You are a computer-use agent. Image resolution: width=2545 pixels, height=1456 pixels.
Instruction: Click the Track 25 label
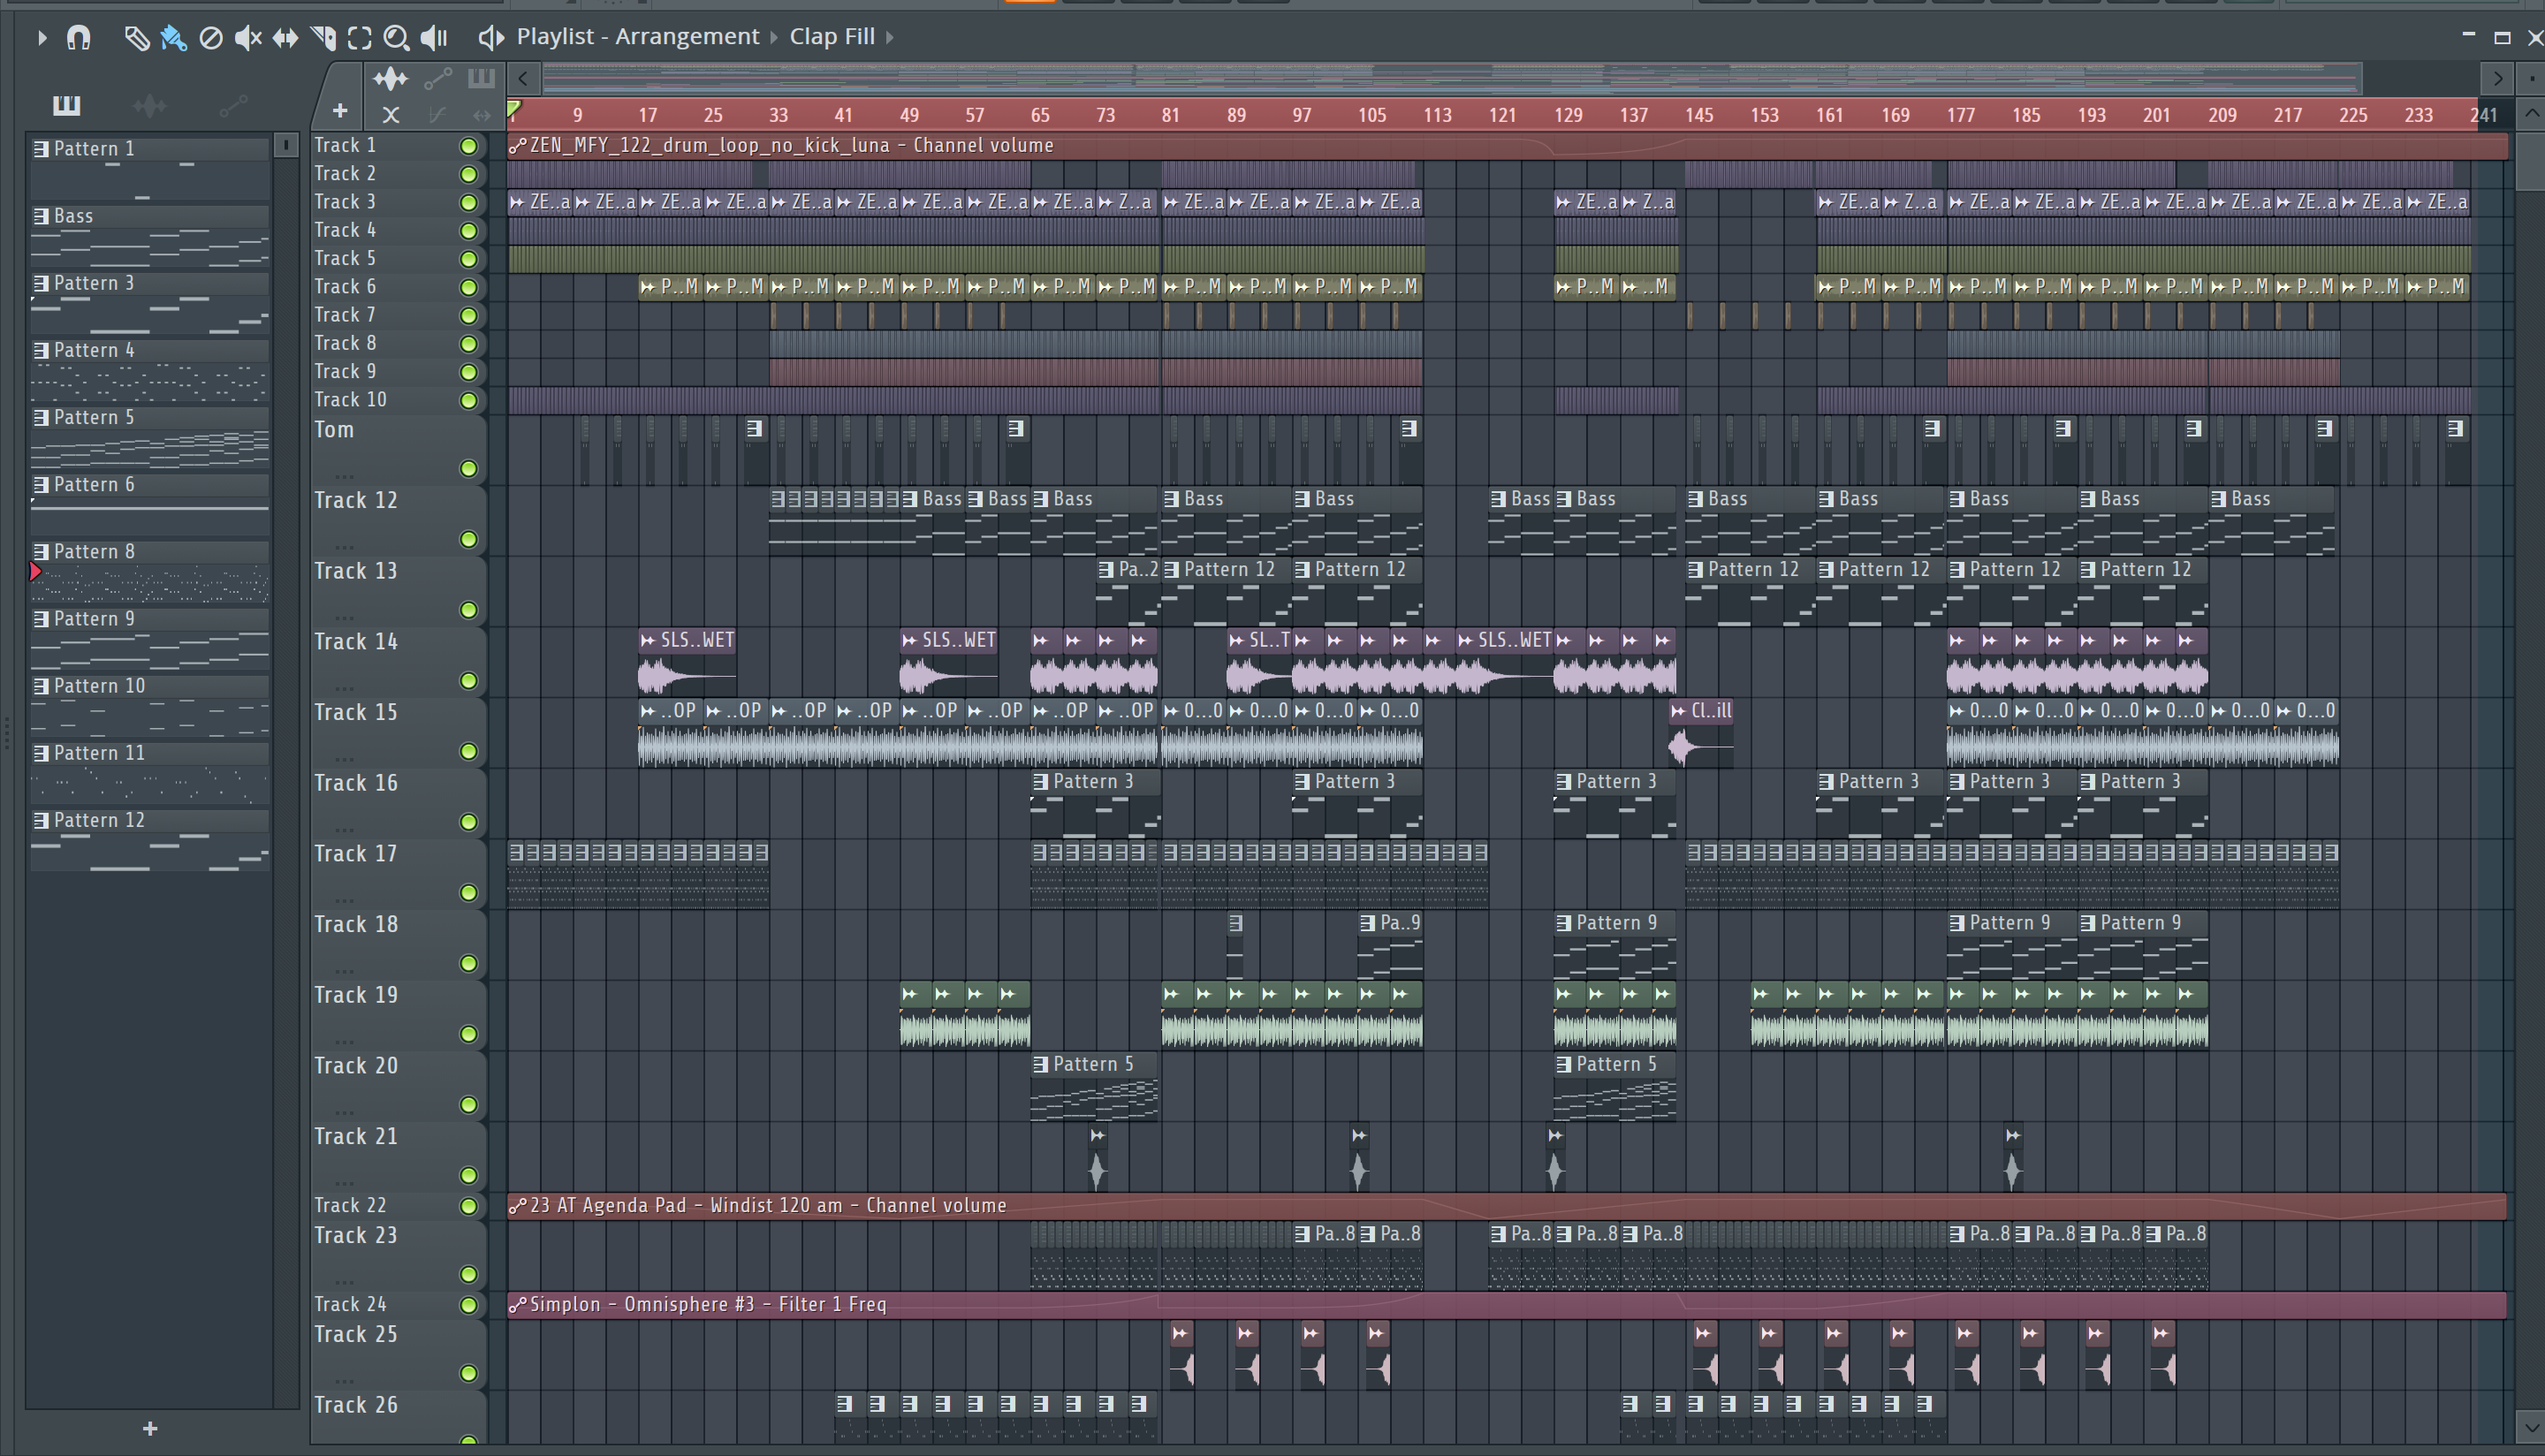356,1335
